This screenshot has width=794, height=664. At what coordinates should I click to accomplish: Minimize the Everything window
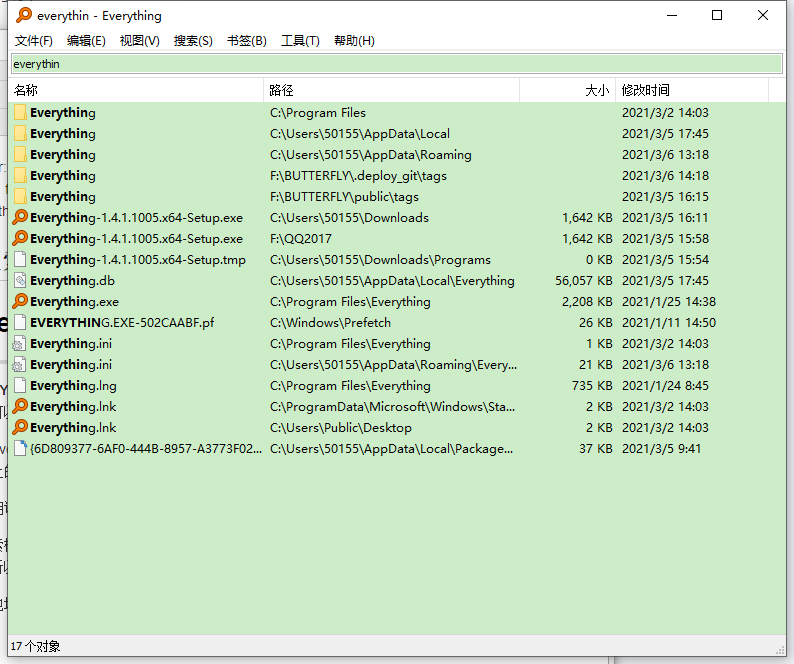tap(672, 15)
